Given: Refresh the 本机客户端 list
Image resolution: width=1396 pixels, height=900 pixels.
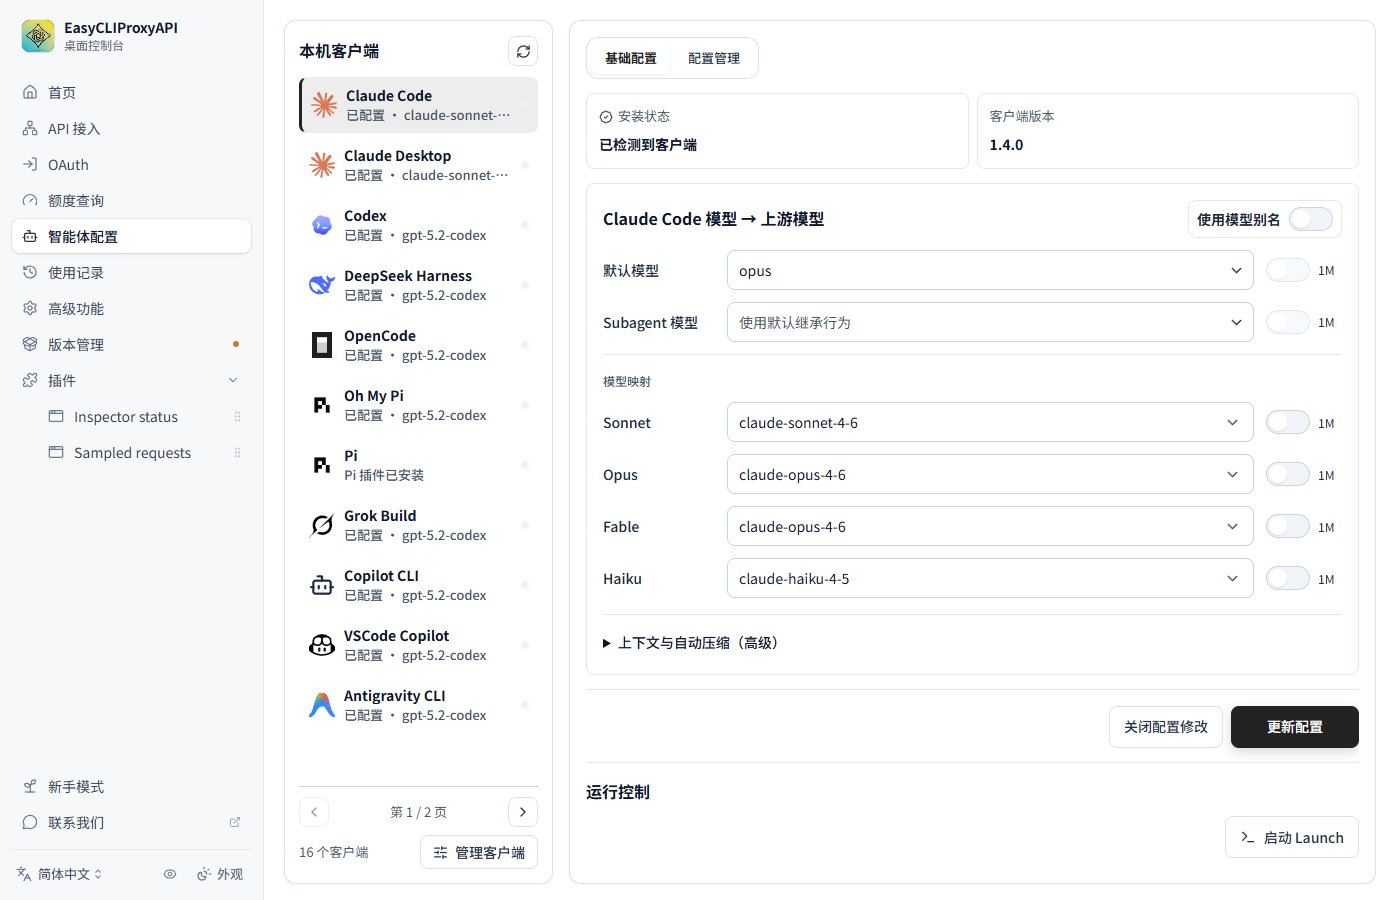Looking at the screenshot, I should point(523,51).
